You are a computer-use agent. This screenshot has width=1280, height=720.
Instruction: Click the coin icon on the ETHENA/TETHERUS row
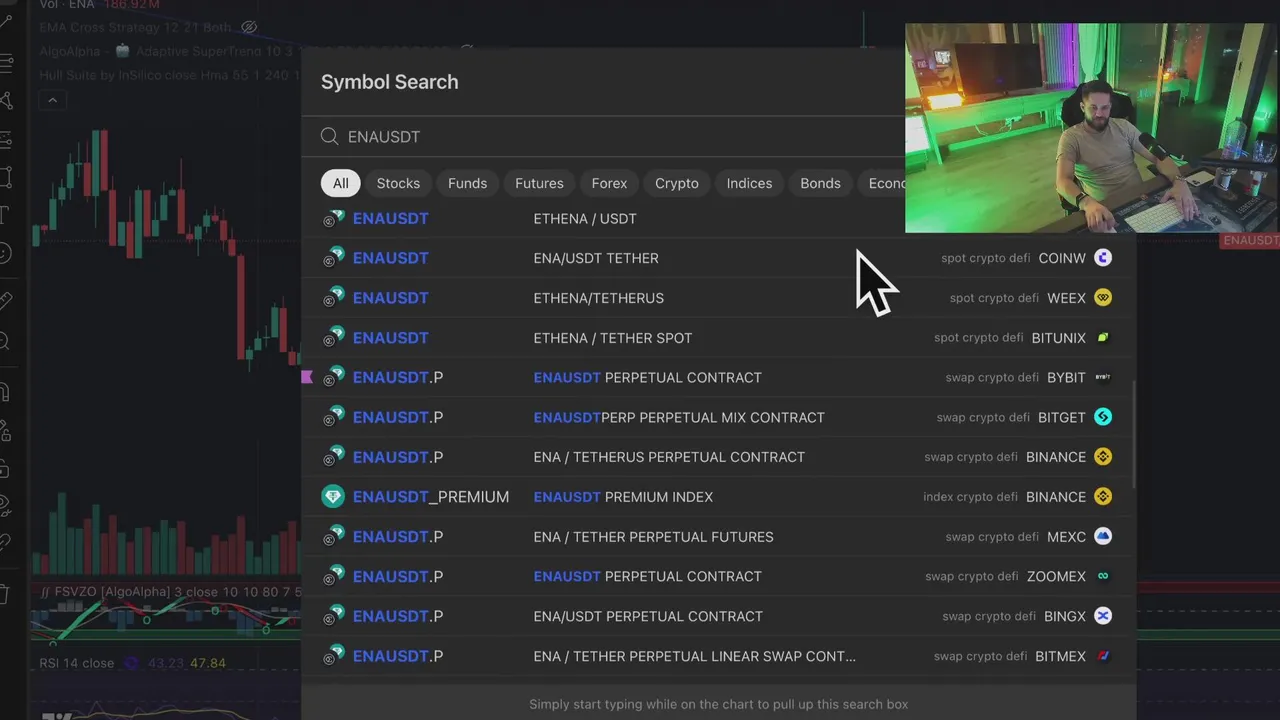coord(333,298)
